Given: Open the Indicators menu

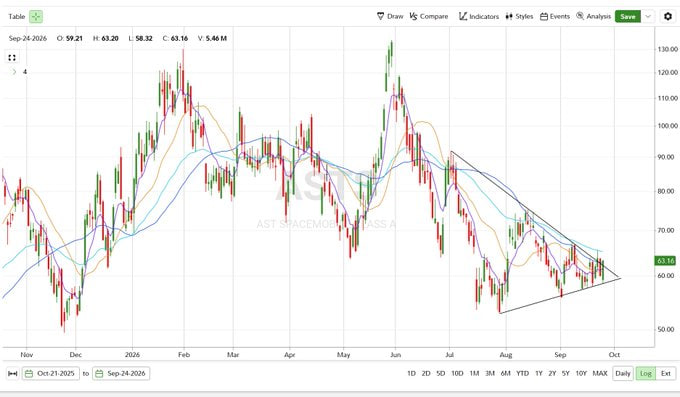Looking at the screenshot, I should [479, 16].
